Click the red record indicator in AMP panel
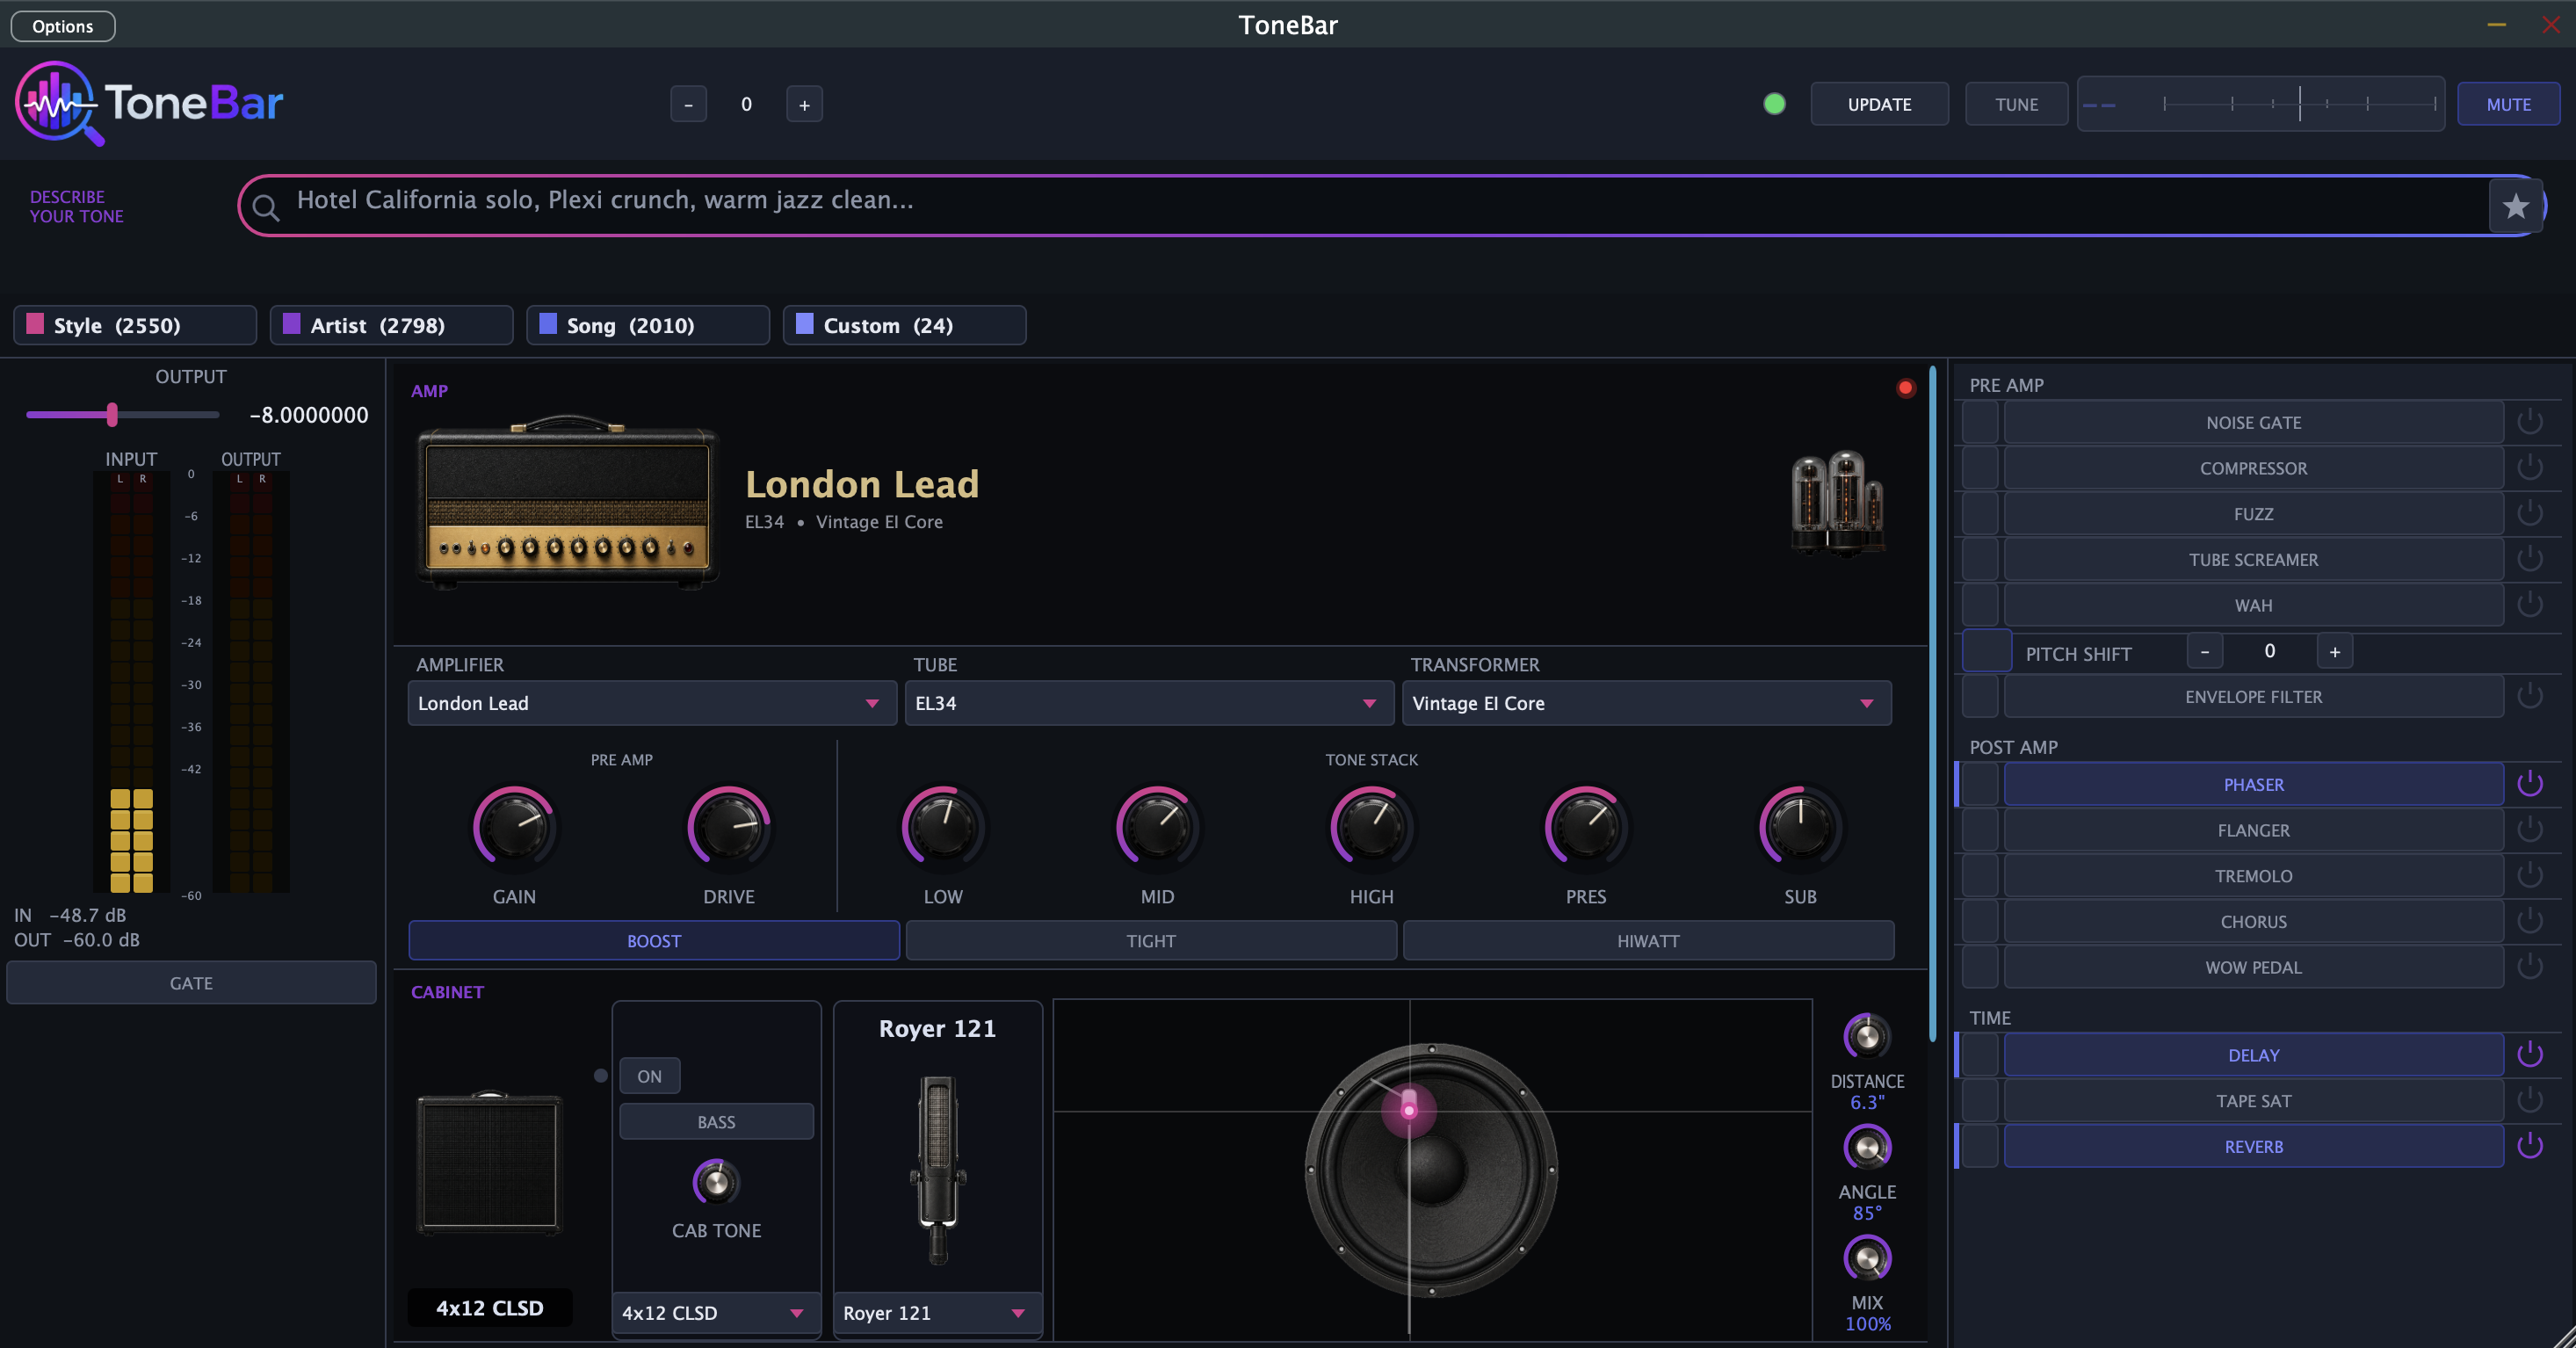Viewport: 2576px width, 1348px height. click(x=1905, y=388)
